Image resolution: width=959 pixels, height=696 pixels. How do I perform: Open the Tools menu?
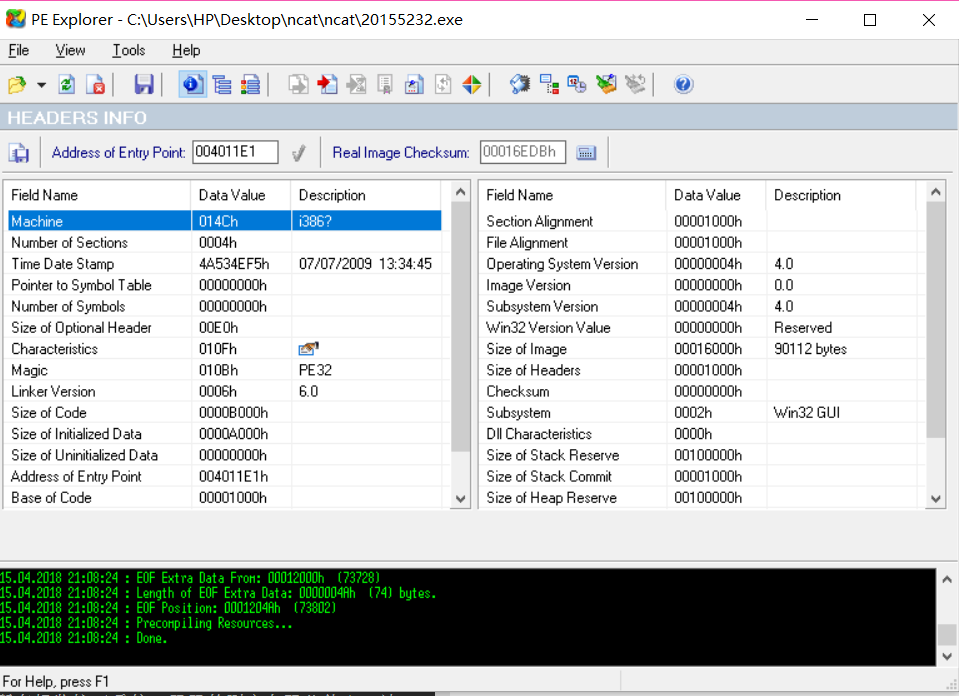point(128,50)
